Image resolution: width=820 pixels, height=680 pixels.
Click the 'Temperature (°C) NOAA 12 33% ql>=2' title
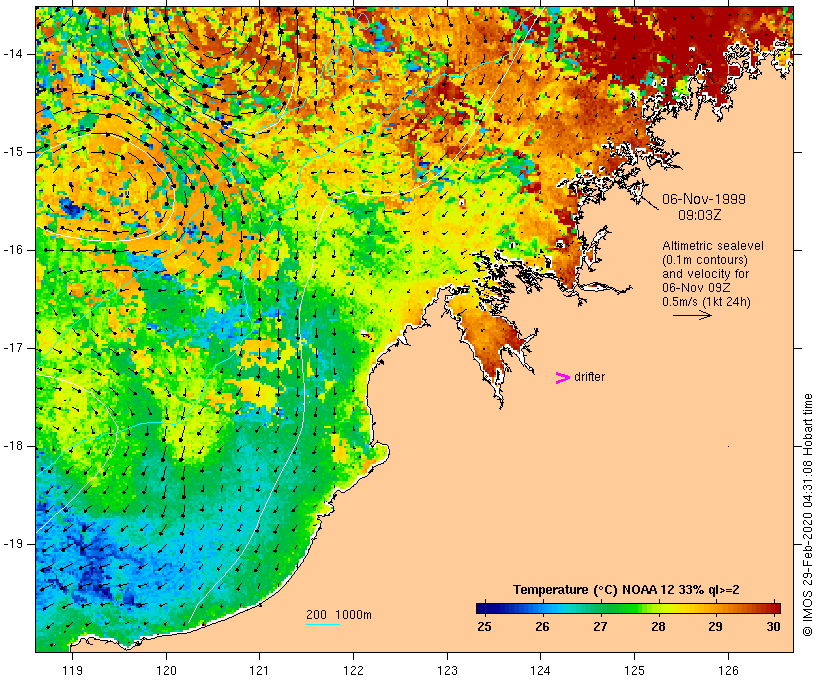click(626, 590)
